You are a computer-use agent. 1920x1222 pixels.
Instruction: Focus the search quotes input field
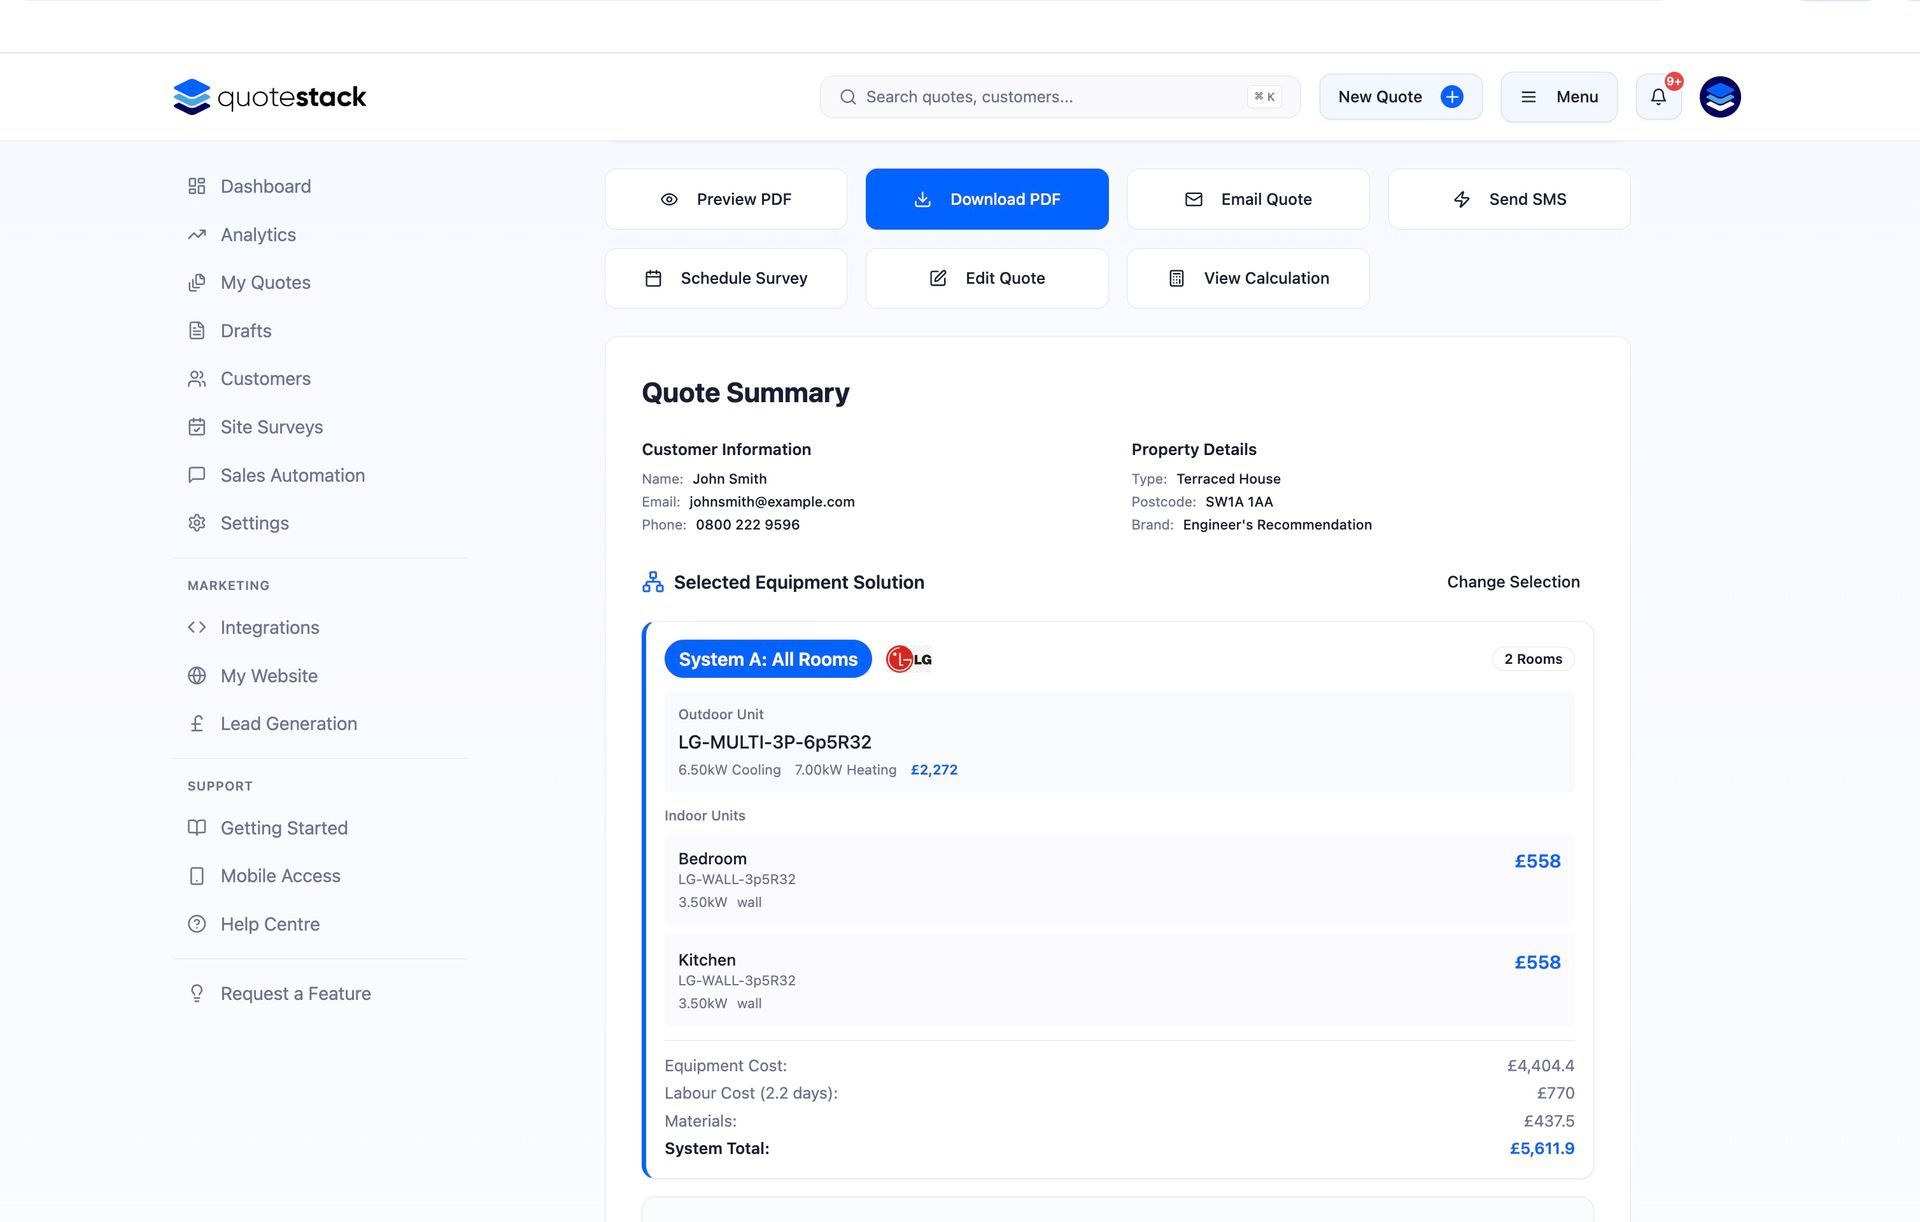coord(1050,97)
